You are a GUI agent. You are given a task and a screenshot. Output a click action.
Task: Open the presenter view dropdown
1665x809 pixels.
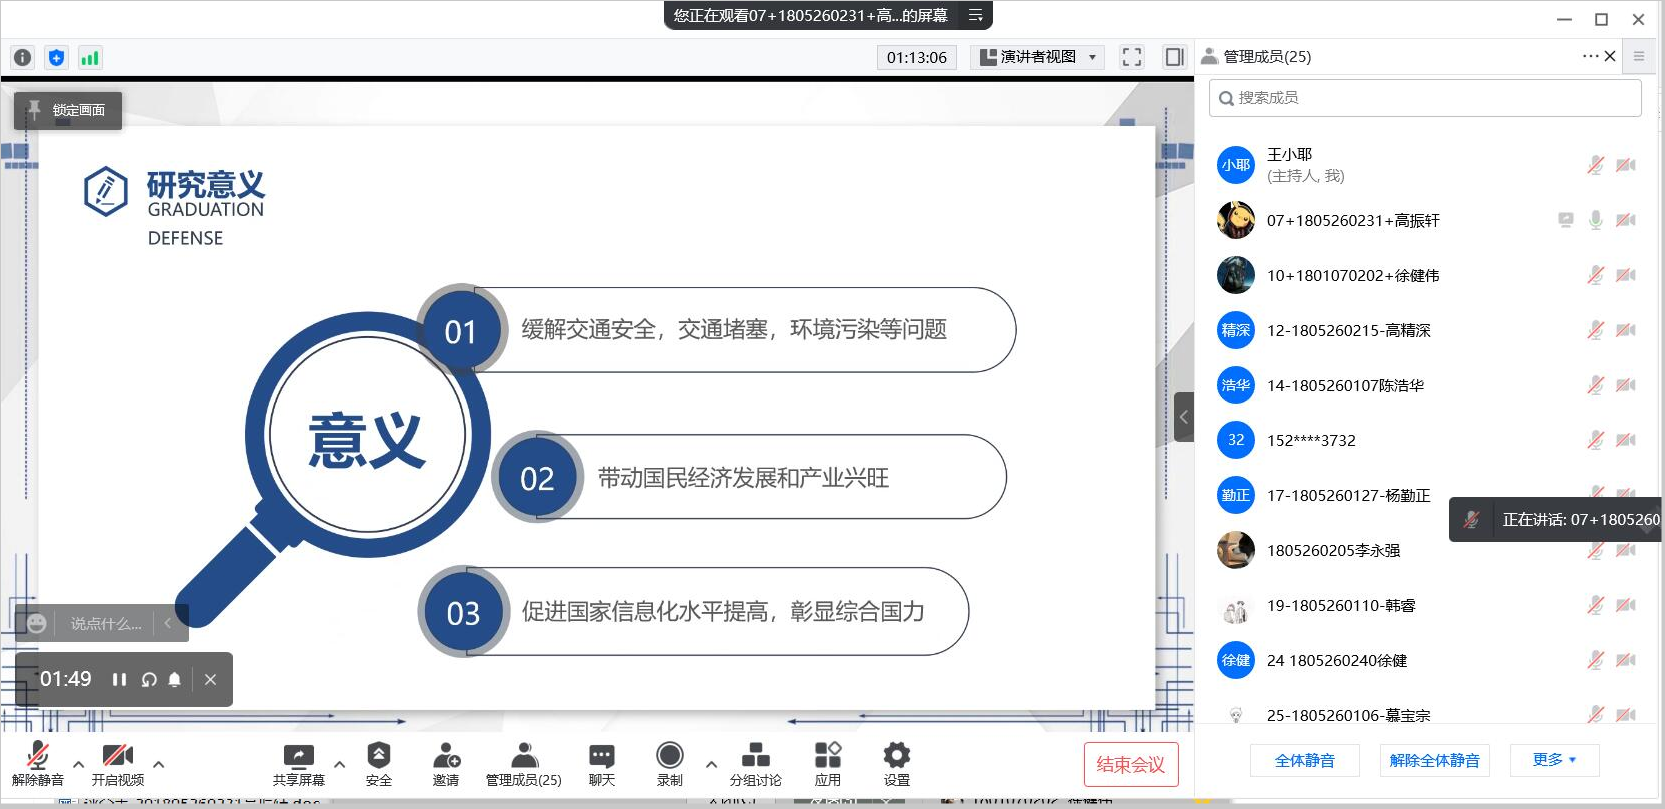(1037, 57)
